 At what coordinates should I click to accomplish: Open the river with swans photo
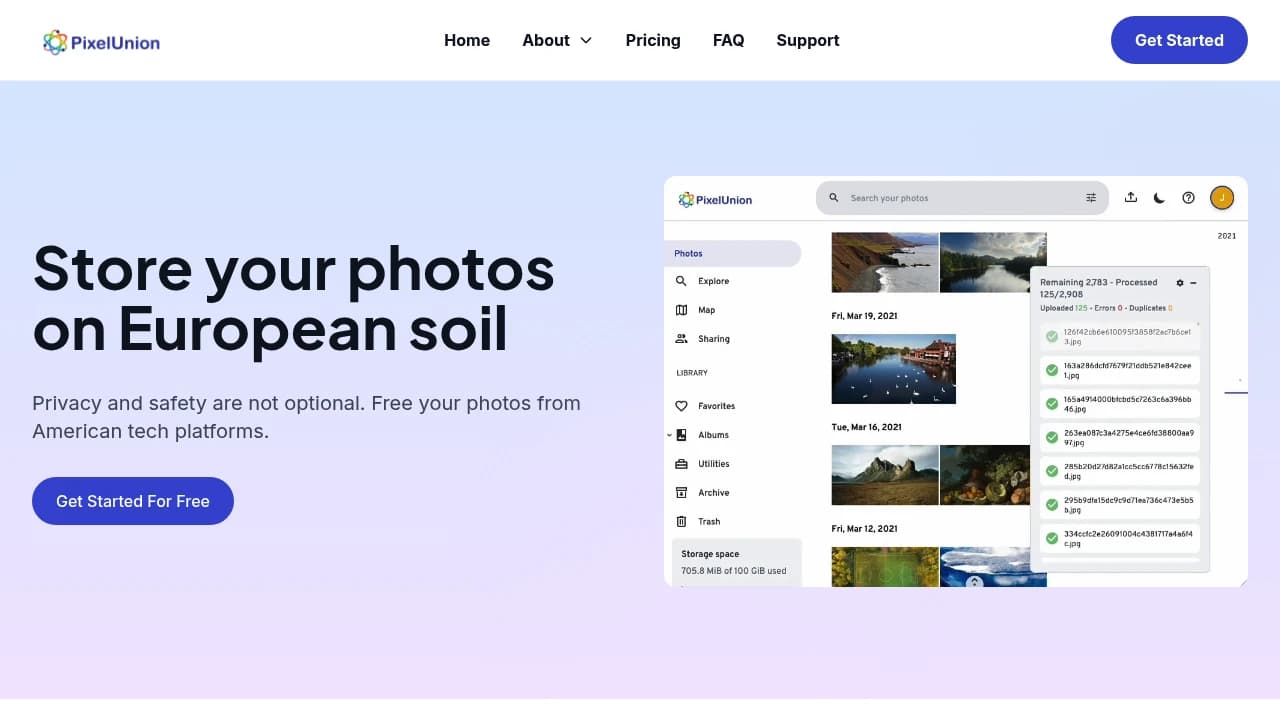(894, 369)
